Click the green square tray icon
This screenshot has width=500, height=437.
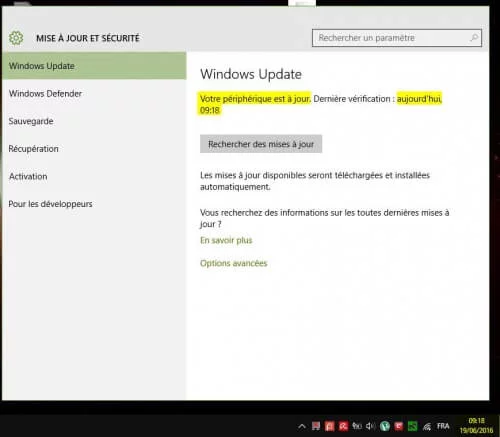tap(413, 426)
